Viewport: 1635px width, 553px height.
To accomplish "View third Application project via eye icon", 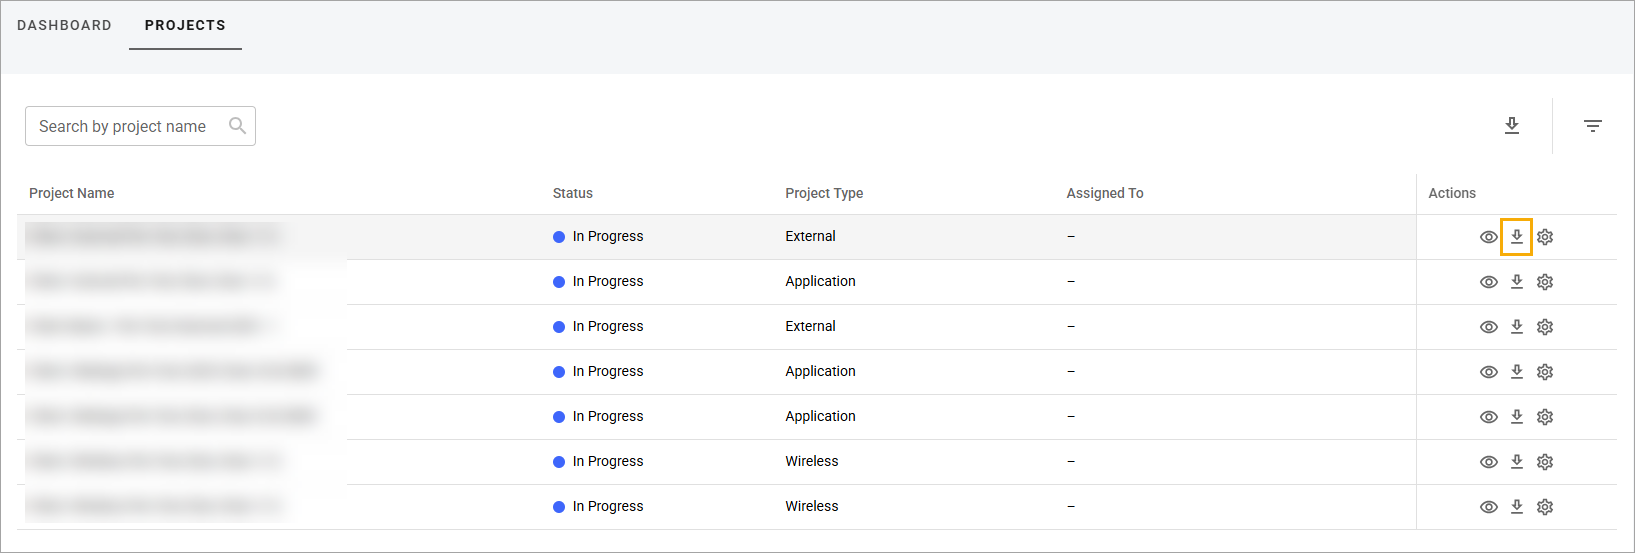I will [1489, 417].
